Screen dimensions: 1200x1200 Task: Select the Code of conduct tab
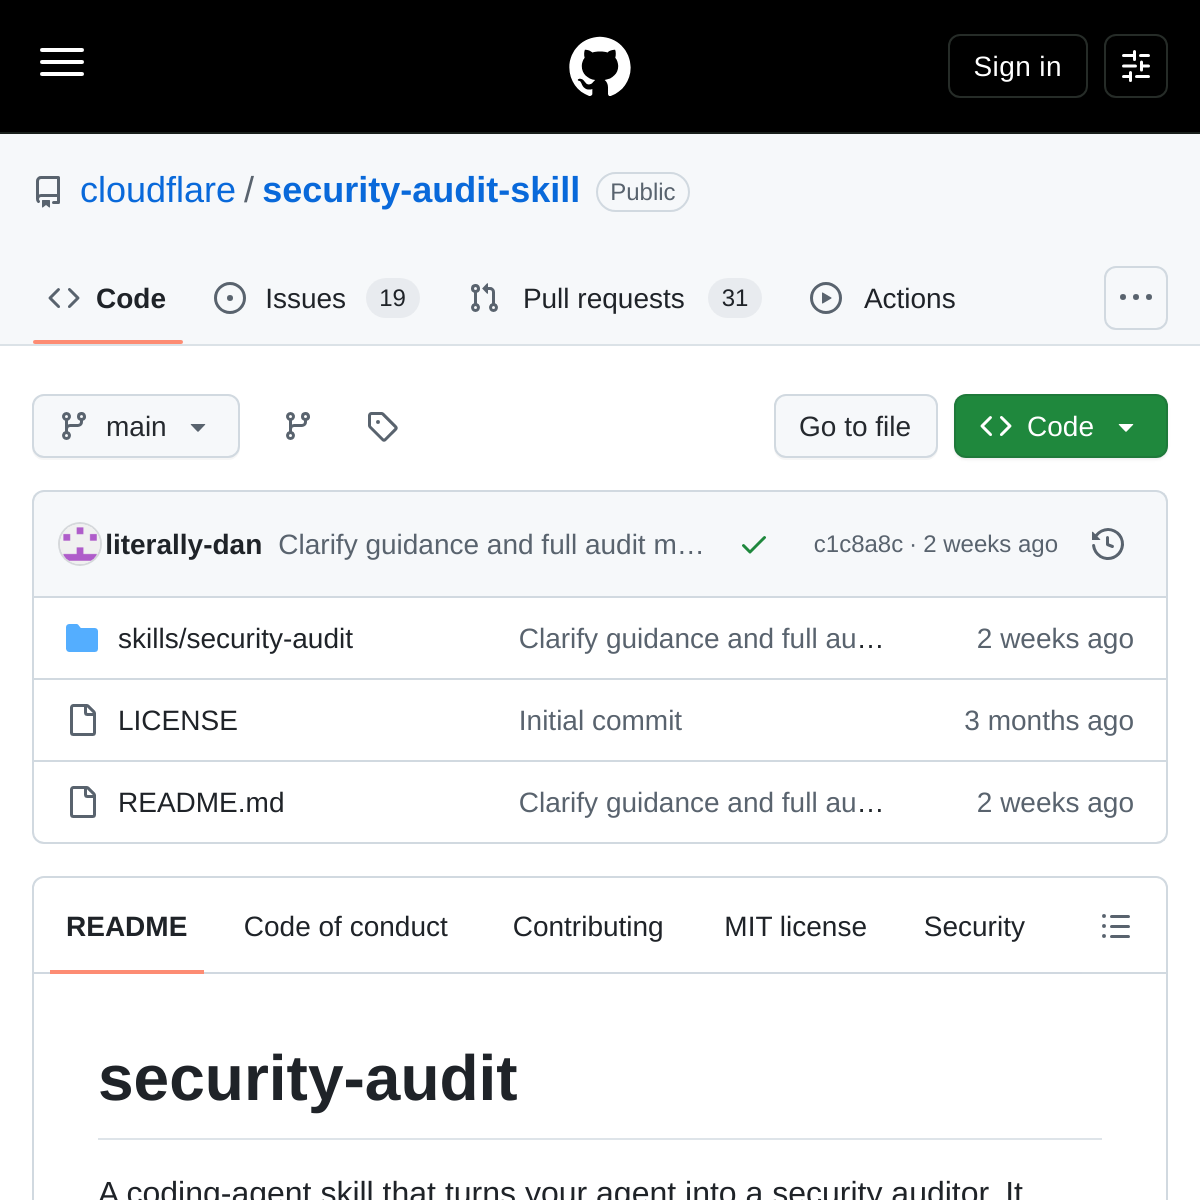click(x=346, y=926)
